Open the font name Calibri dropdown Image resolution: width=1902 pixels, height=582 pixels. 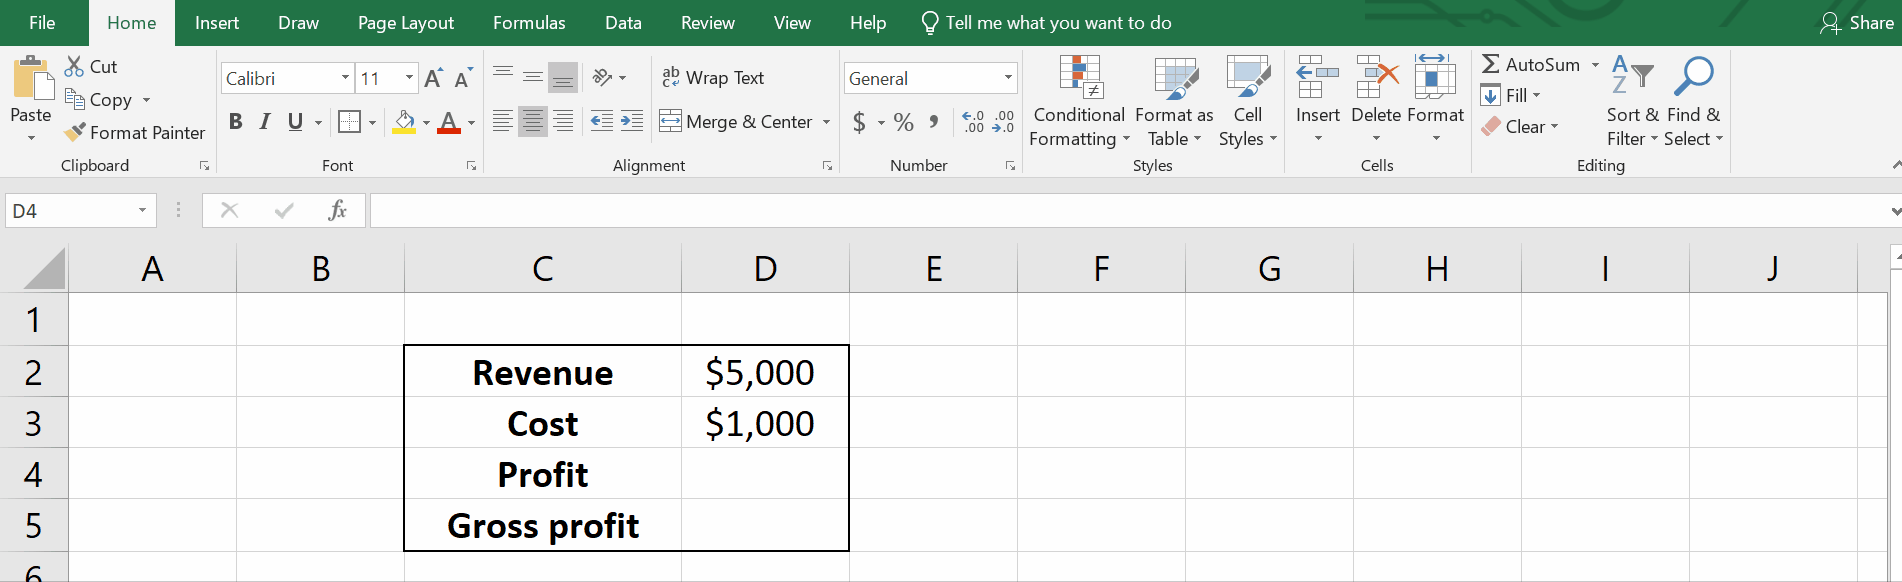tap(345, 78)
